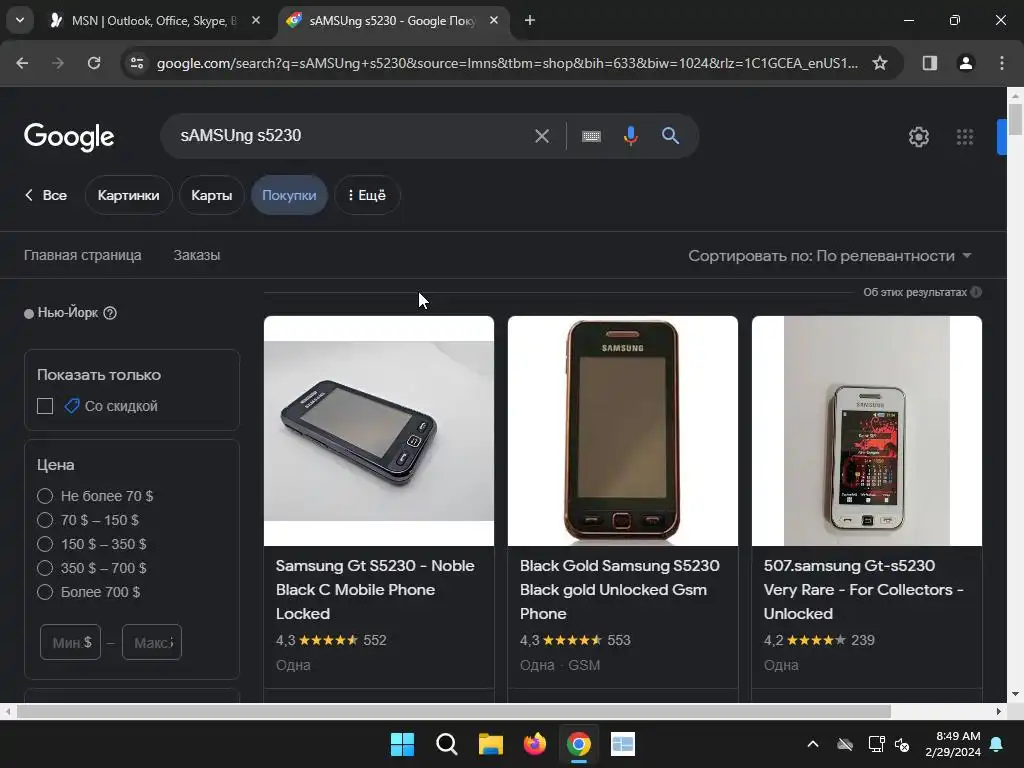Enable the Со скидкой checkbox

[45, 406]
